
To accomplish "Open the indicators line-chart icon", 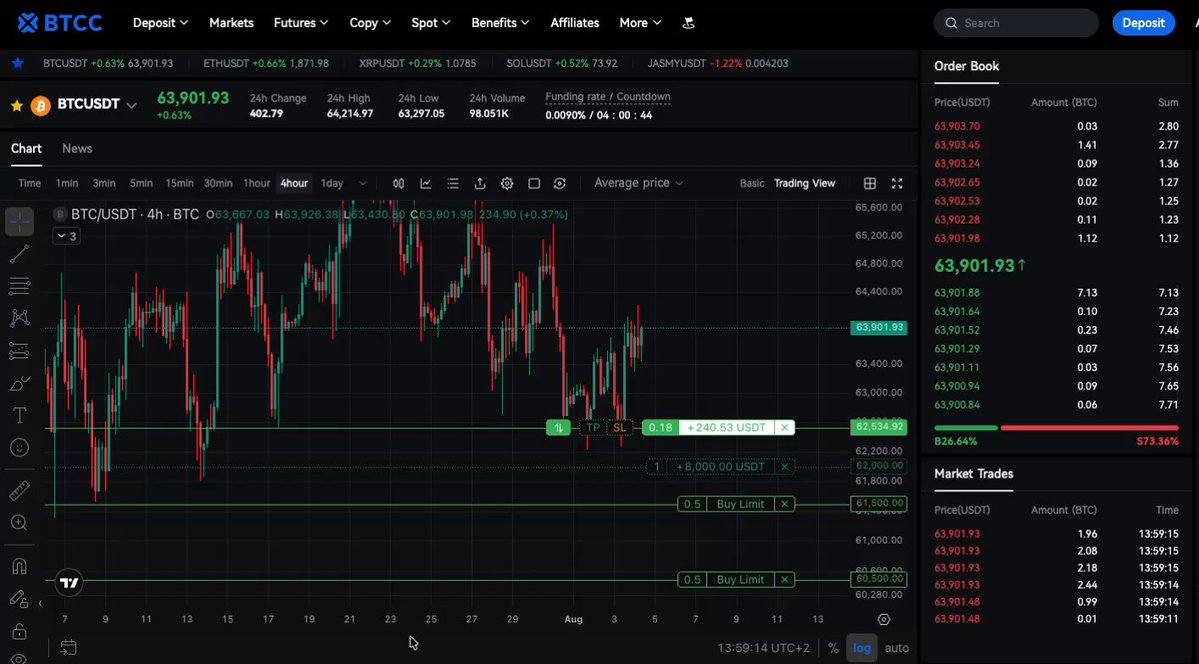I will [426, 184].
